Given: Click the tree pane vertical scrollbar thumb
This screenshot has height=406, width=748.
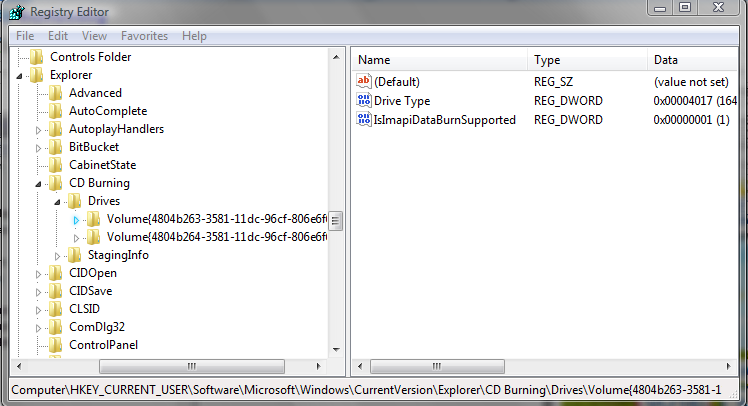Looking at the screenshot, I should click(335, 221).
